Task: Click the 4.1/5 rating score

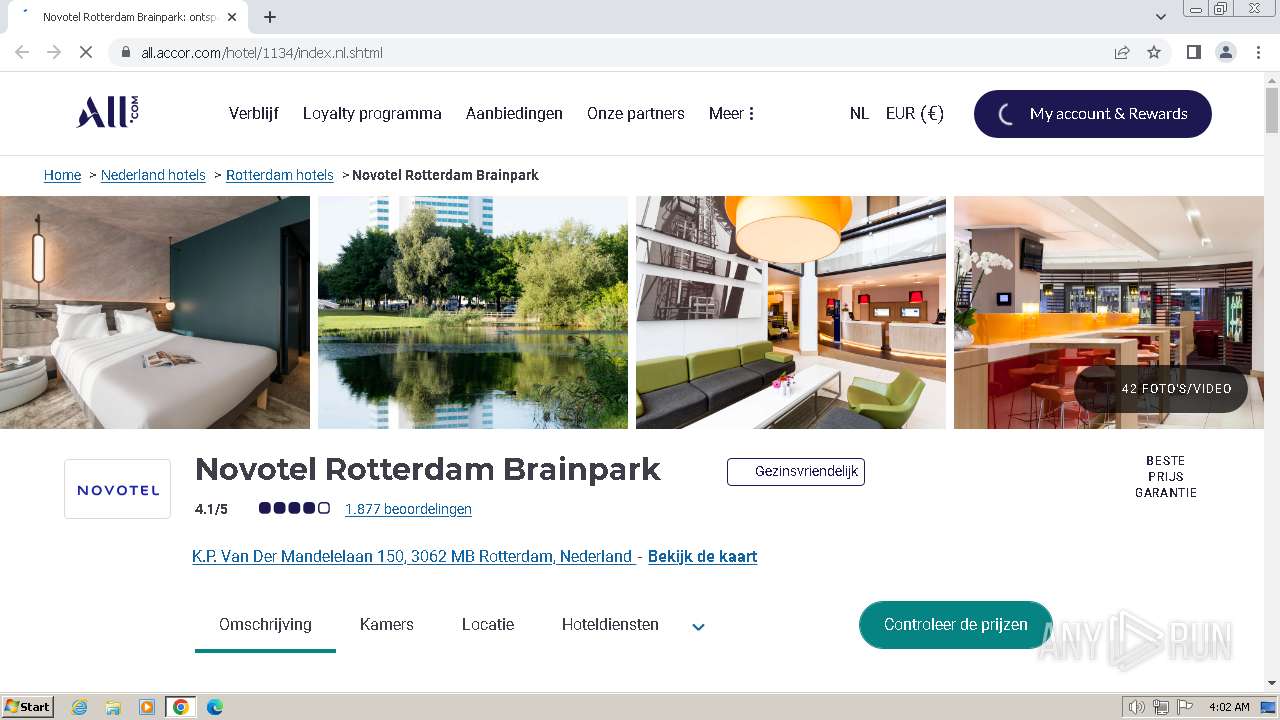Action: pyautogui.click(x=211, y=509)
